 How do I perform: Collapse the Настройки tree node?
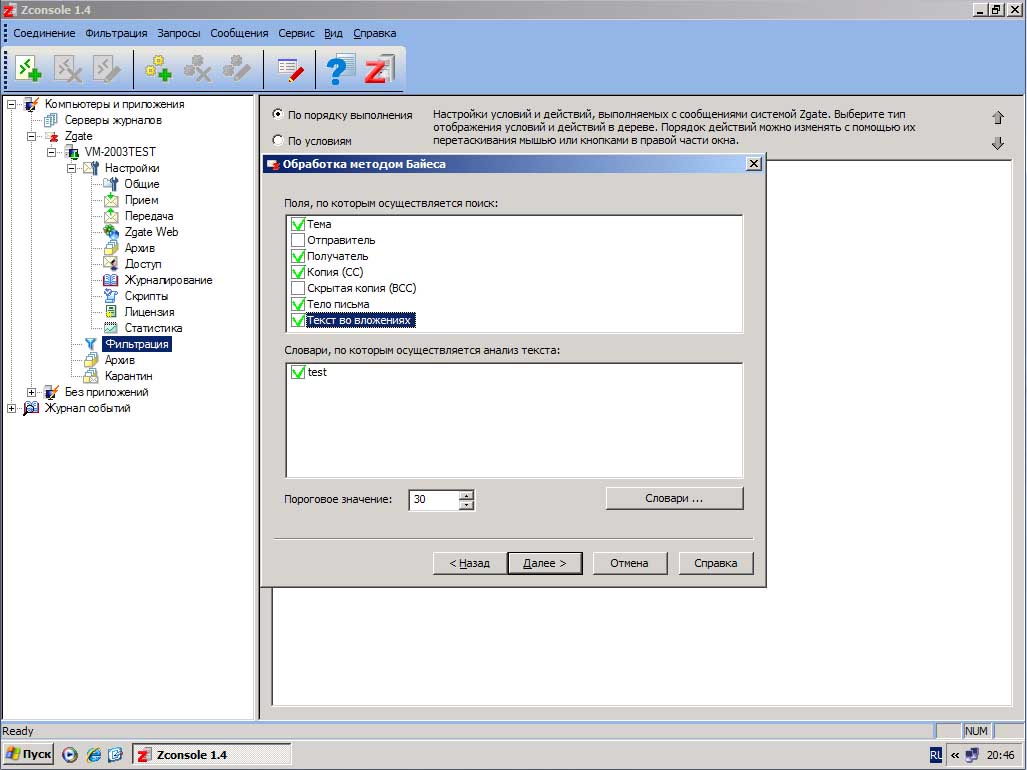[71, 168]
